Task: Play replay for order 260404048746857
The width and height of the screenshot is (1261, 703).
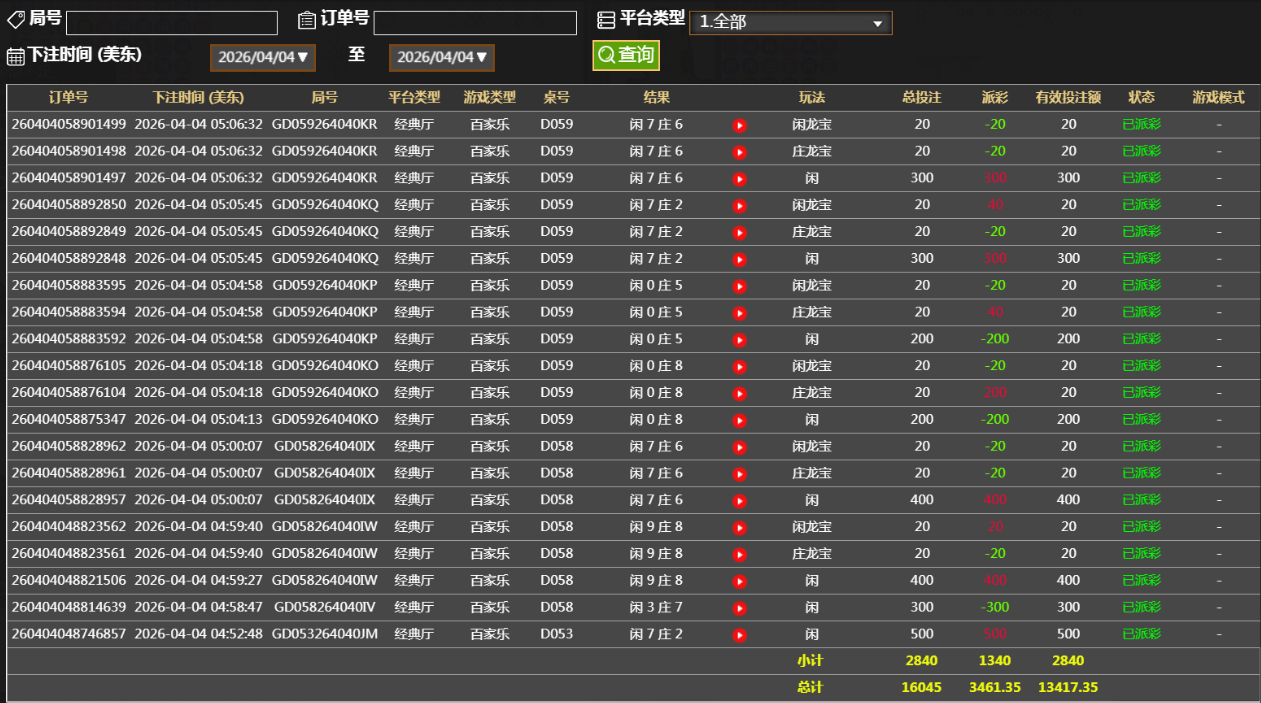Action: 739,635
